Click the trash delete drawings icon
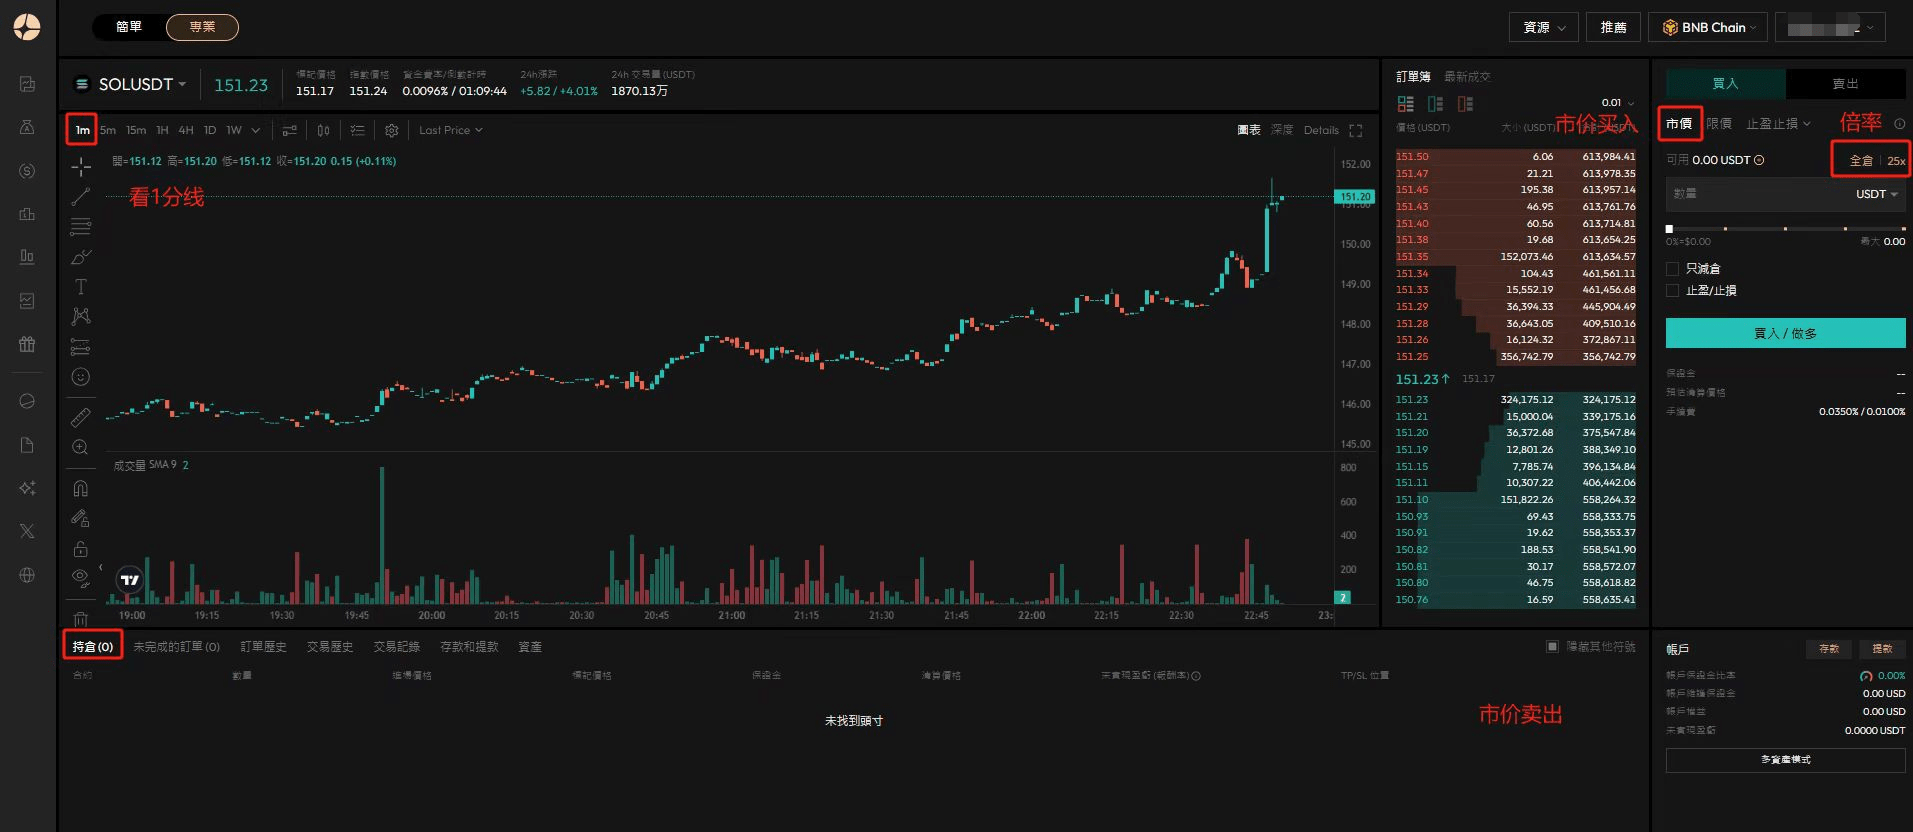1913x832 pixels. point(81,619)
